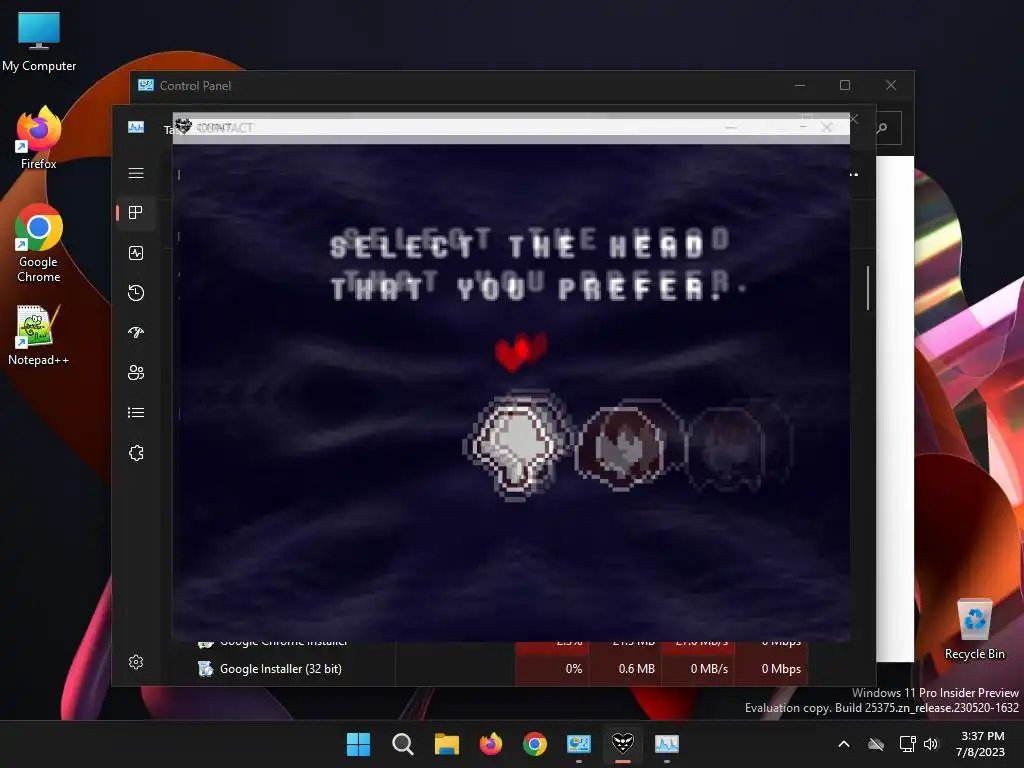Click 0.6 MB memory value of Google Installer
The width and height of the screenshot is (1024, 768).
[x=636, y=669]
